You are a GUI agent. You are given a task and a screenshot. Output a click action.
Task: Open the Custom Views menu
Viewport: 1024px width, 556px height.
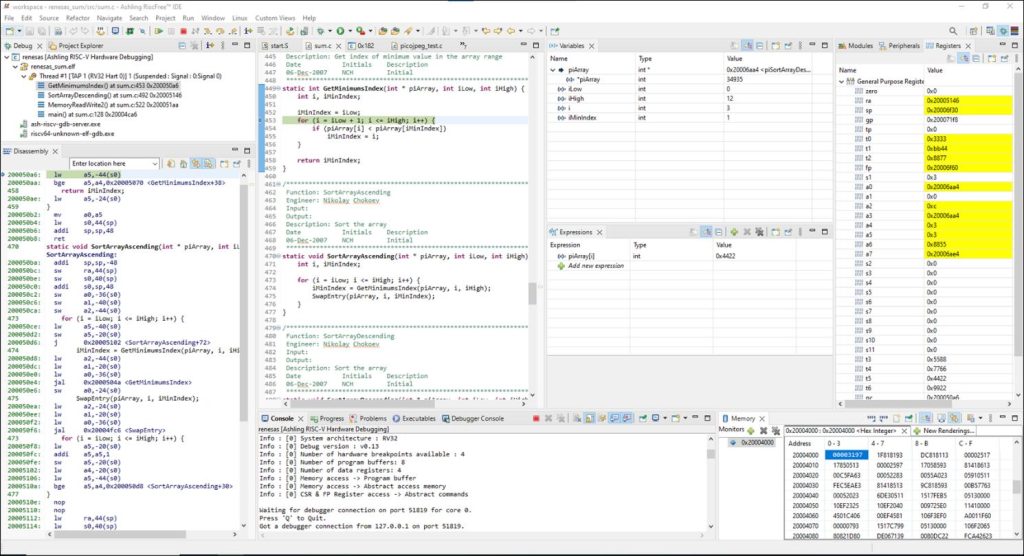coord(275,18)
